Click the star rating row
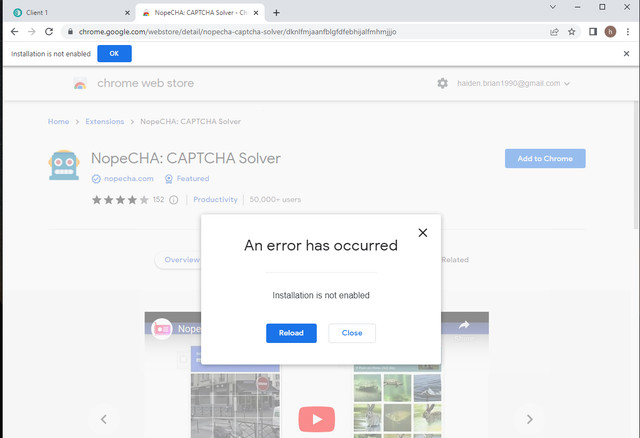Image resolution: width=640 pixels, height=438 pixels. click(x=120, y=200)
